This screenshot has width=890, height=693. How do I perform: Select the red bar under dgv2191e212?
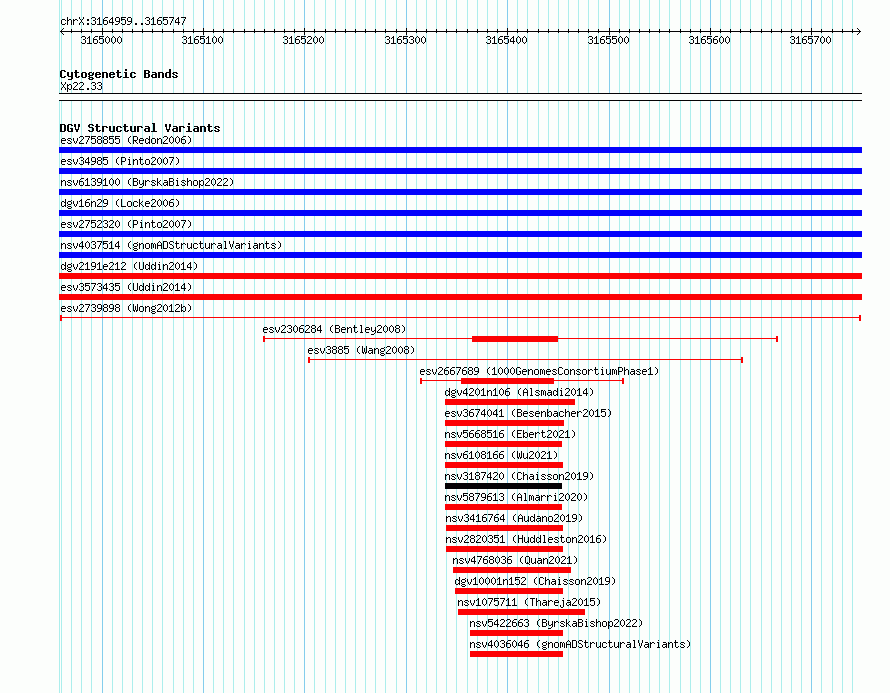[460, 276]
